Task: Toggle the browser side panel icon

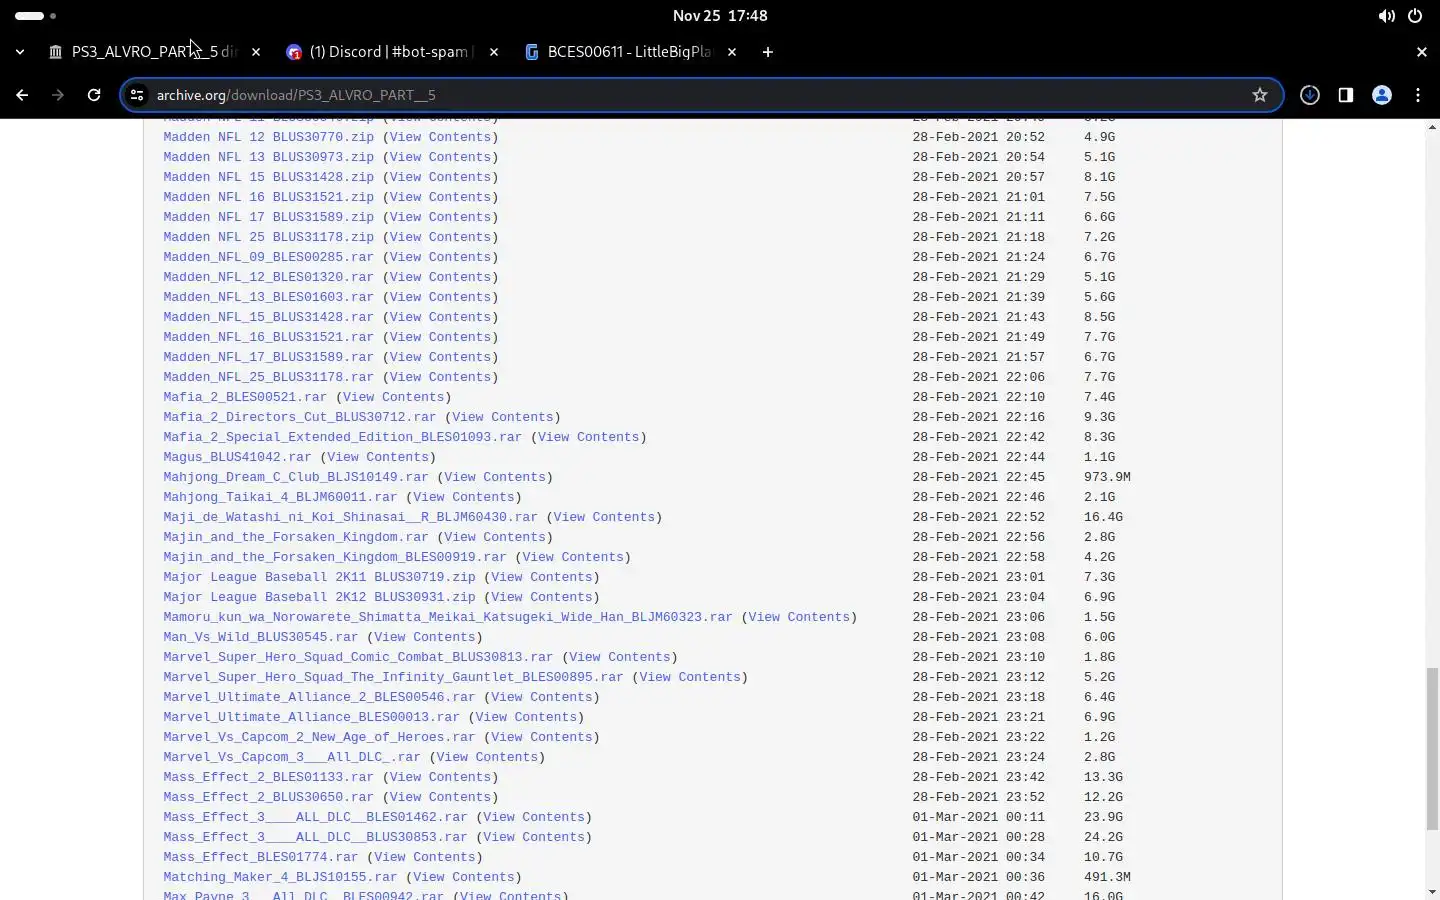Action: click(x=1346, y=95)
